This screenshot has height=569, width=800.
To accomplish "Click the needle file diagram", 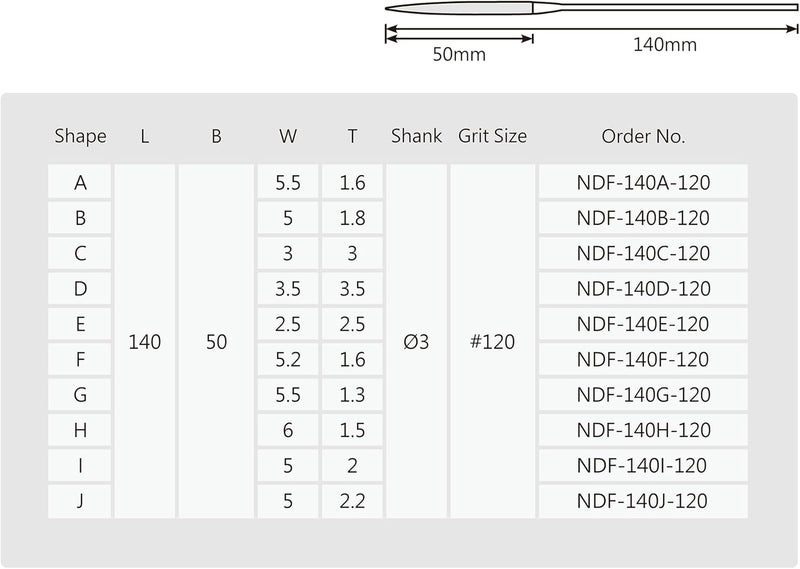I will [591, 8].
